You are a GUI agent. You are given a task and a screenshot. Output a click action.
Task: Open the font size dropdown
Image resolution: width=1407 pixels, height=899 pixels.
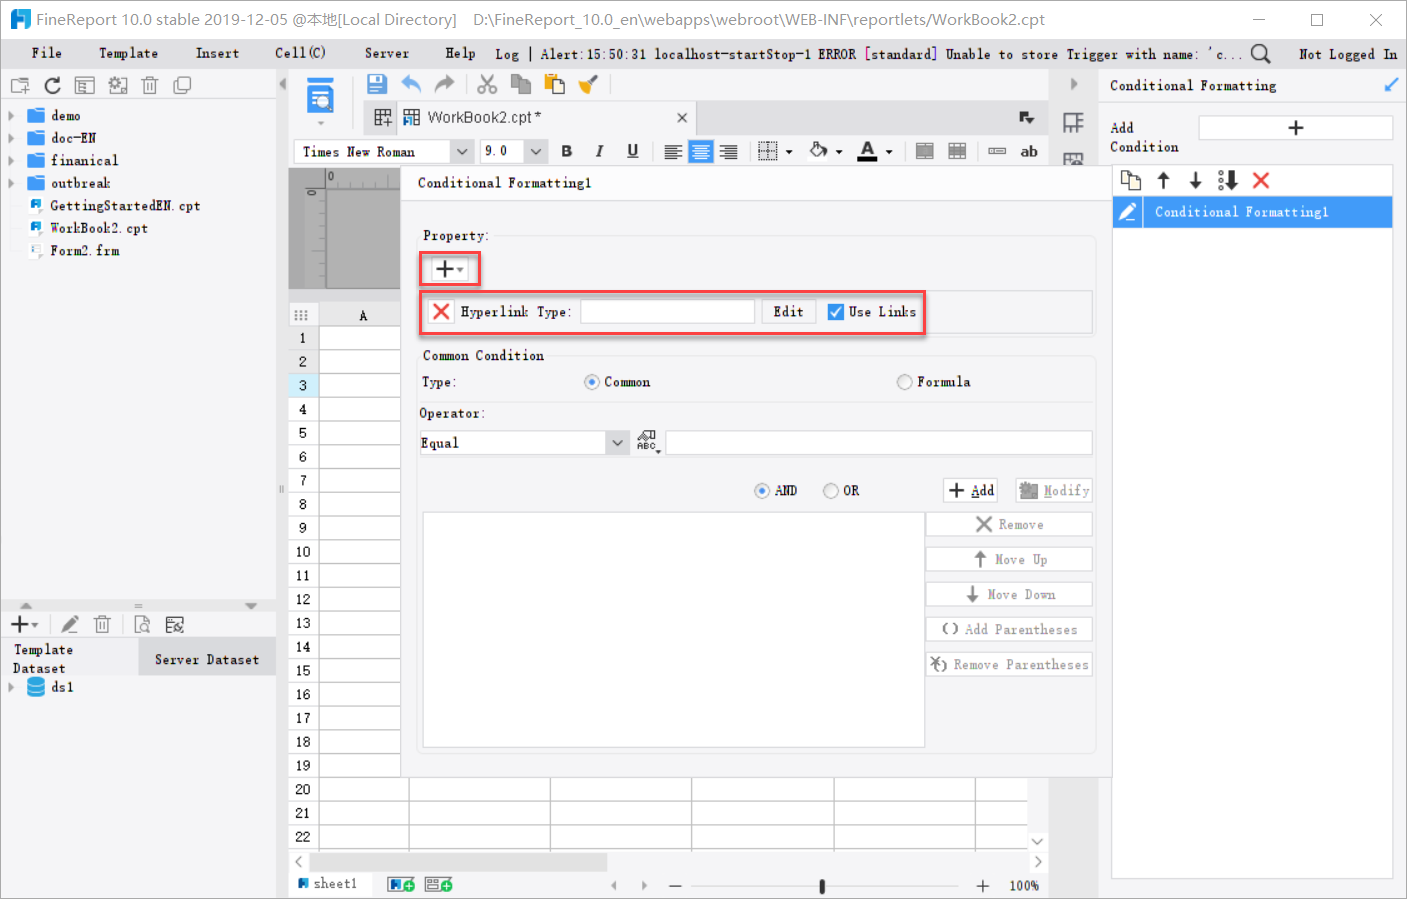click(533, 151)
